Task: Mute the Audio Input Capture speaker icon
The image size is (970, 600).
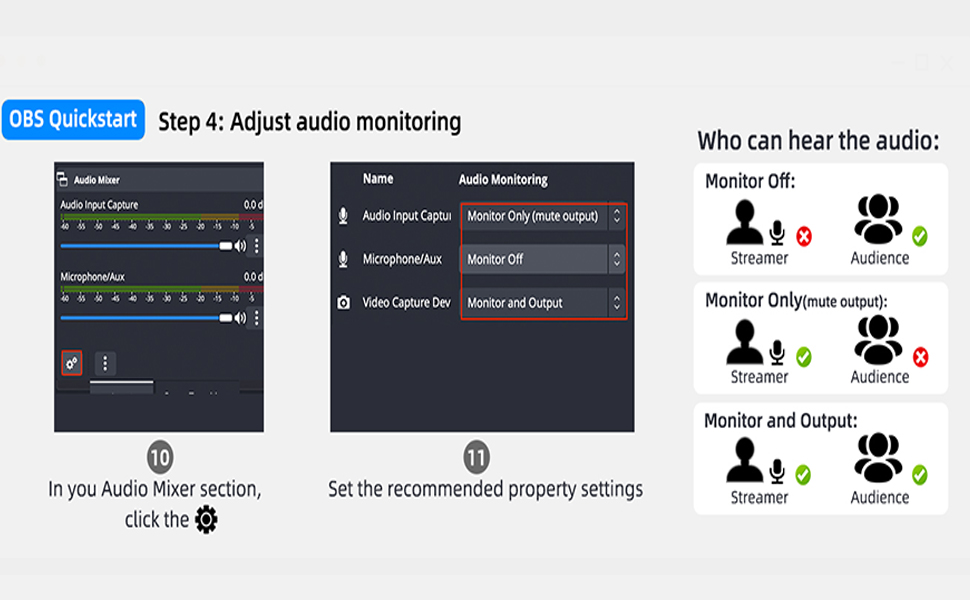Action: (x=241, y=246)
